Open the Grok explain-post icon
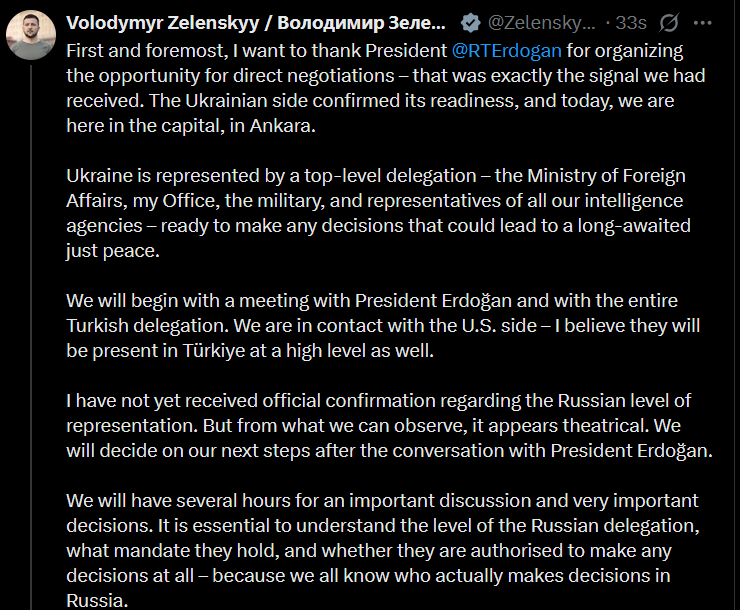This screenshot has height=610, width=740. tap(669, 23)
